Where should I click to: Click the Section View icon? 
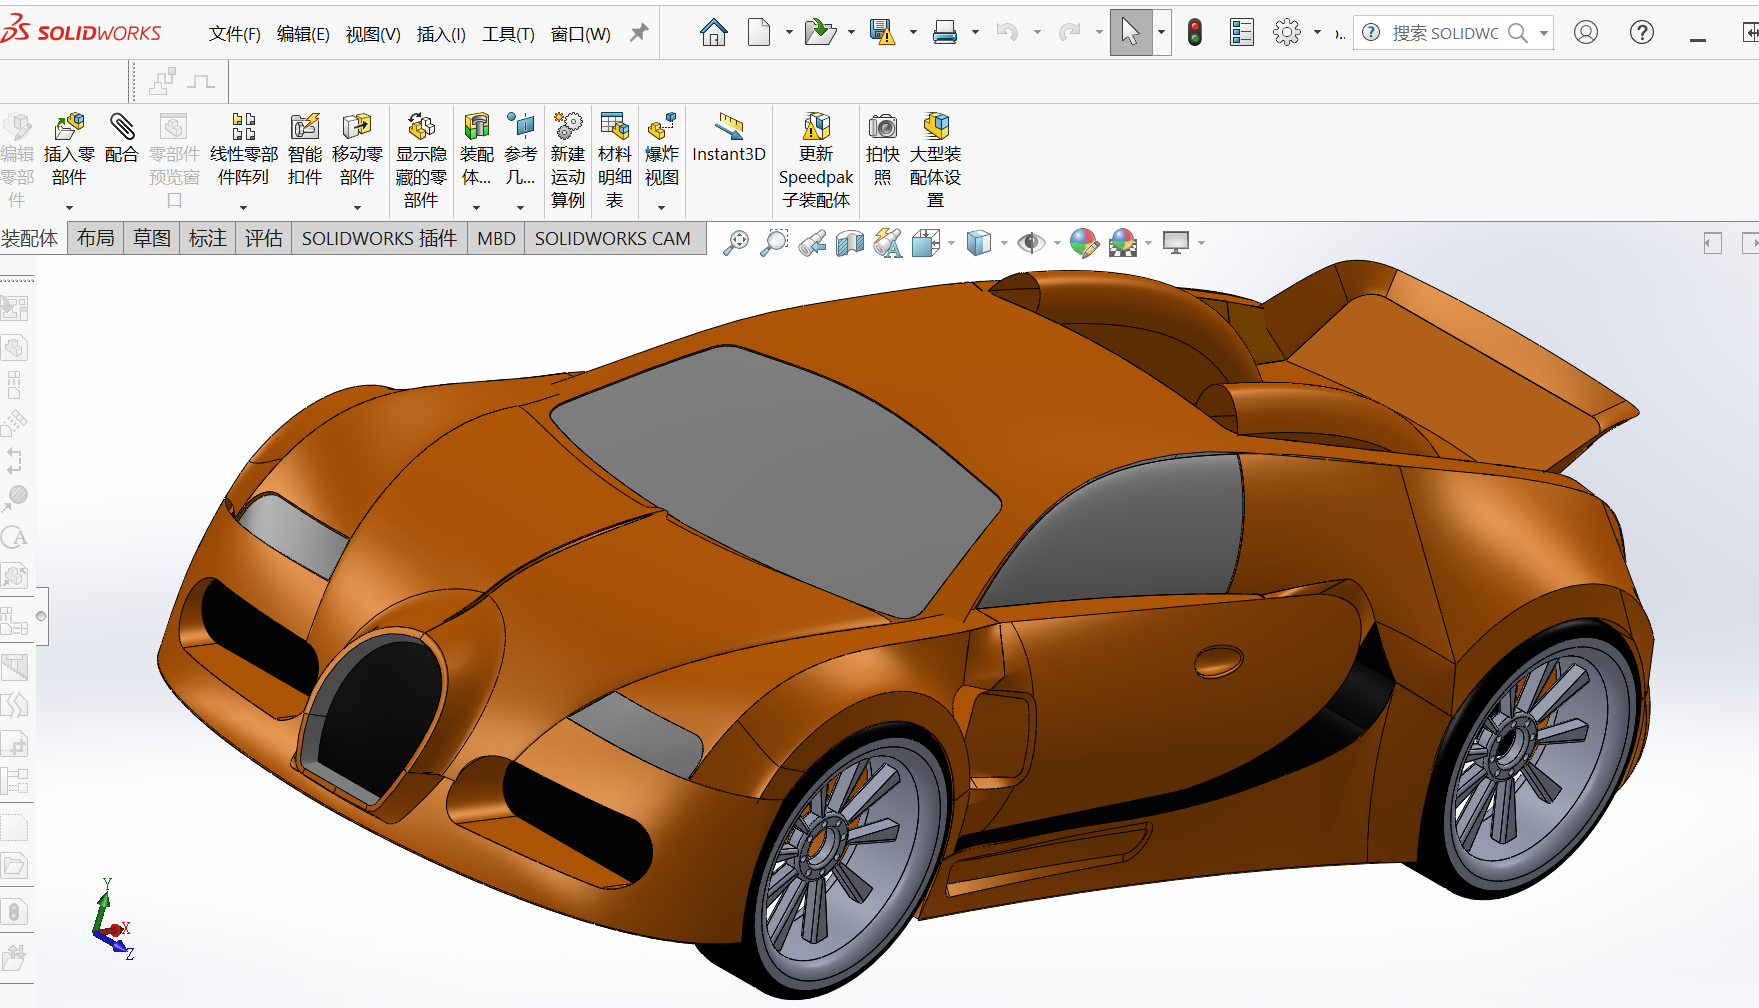(x=850, y=243)
